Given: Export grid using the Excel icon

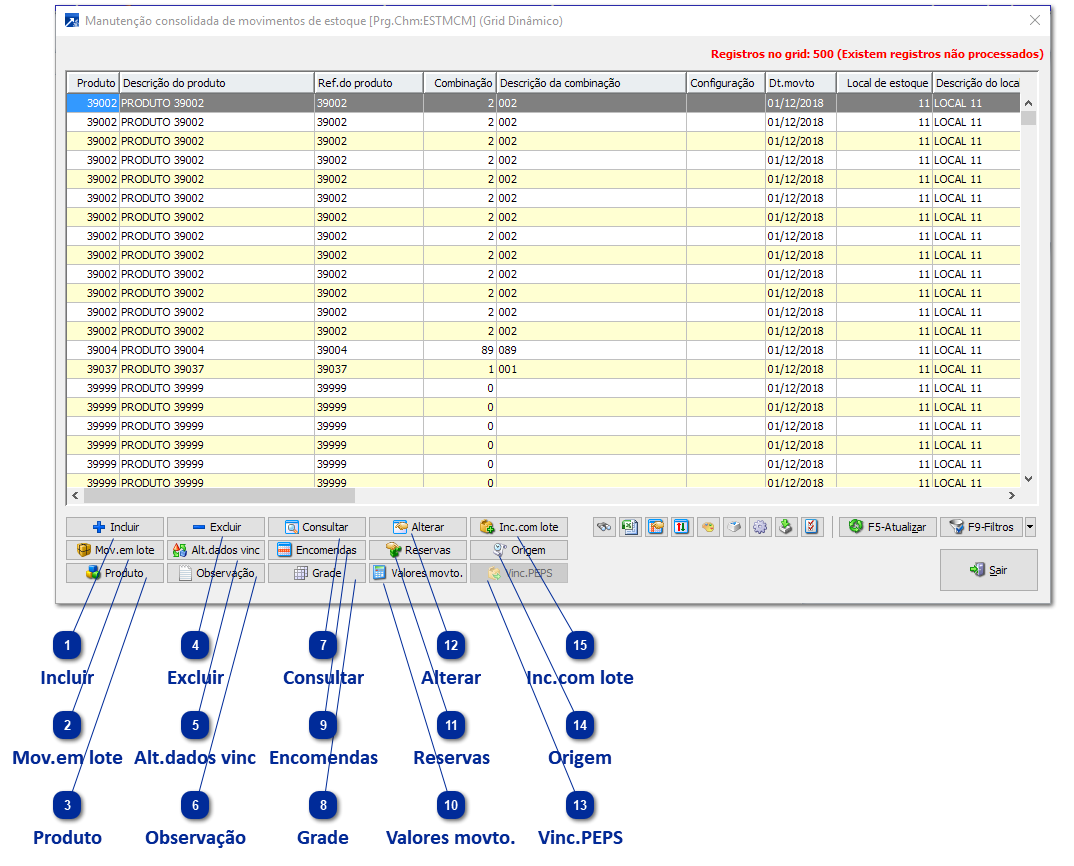Looking at the screenshot, I should click(630, 527).
